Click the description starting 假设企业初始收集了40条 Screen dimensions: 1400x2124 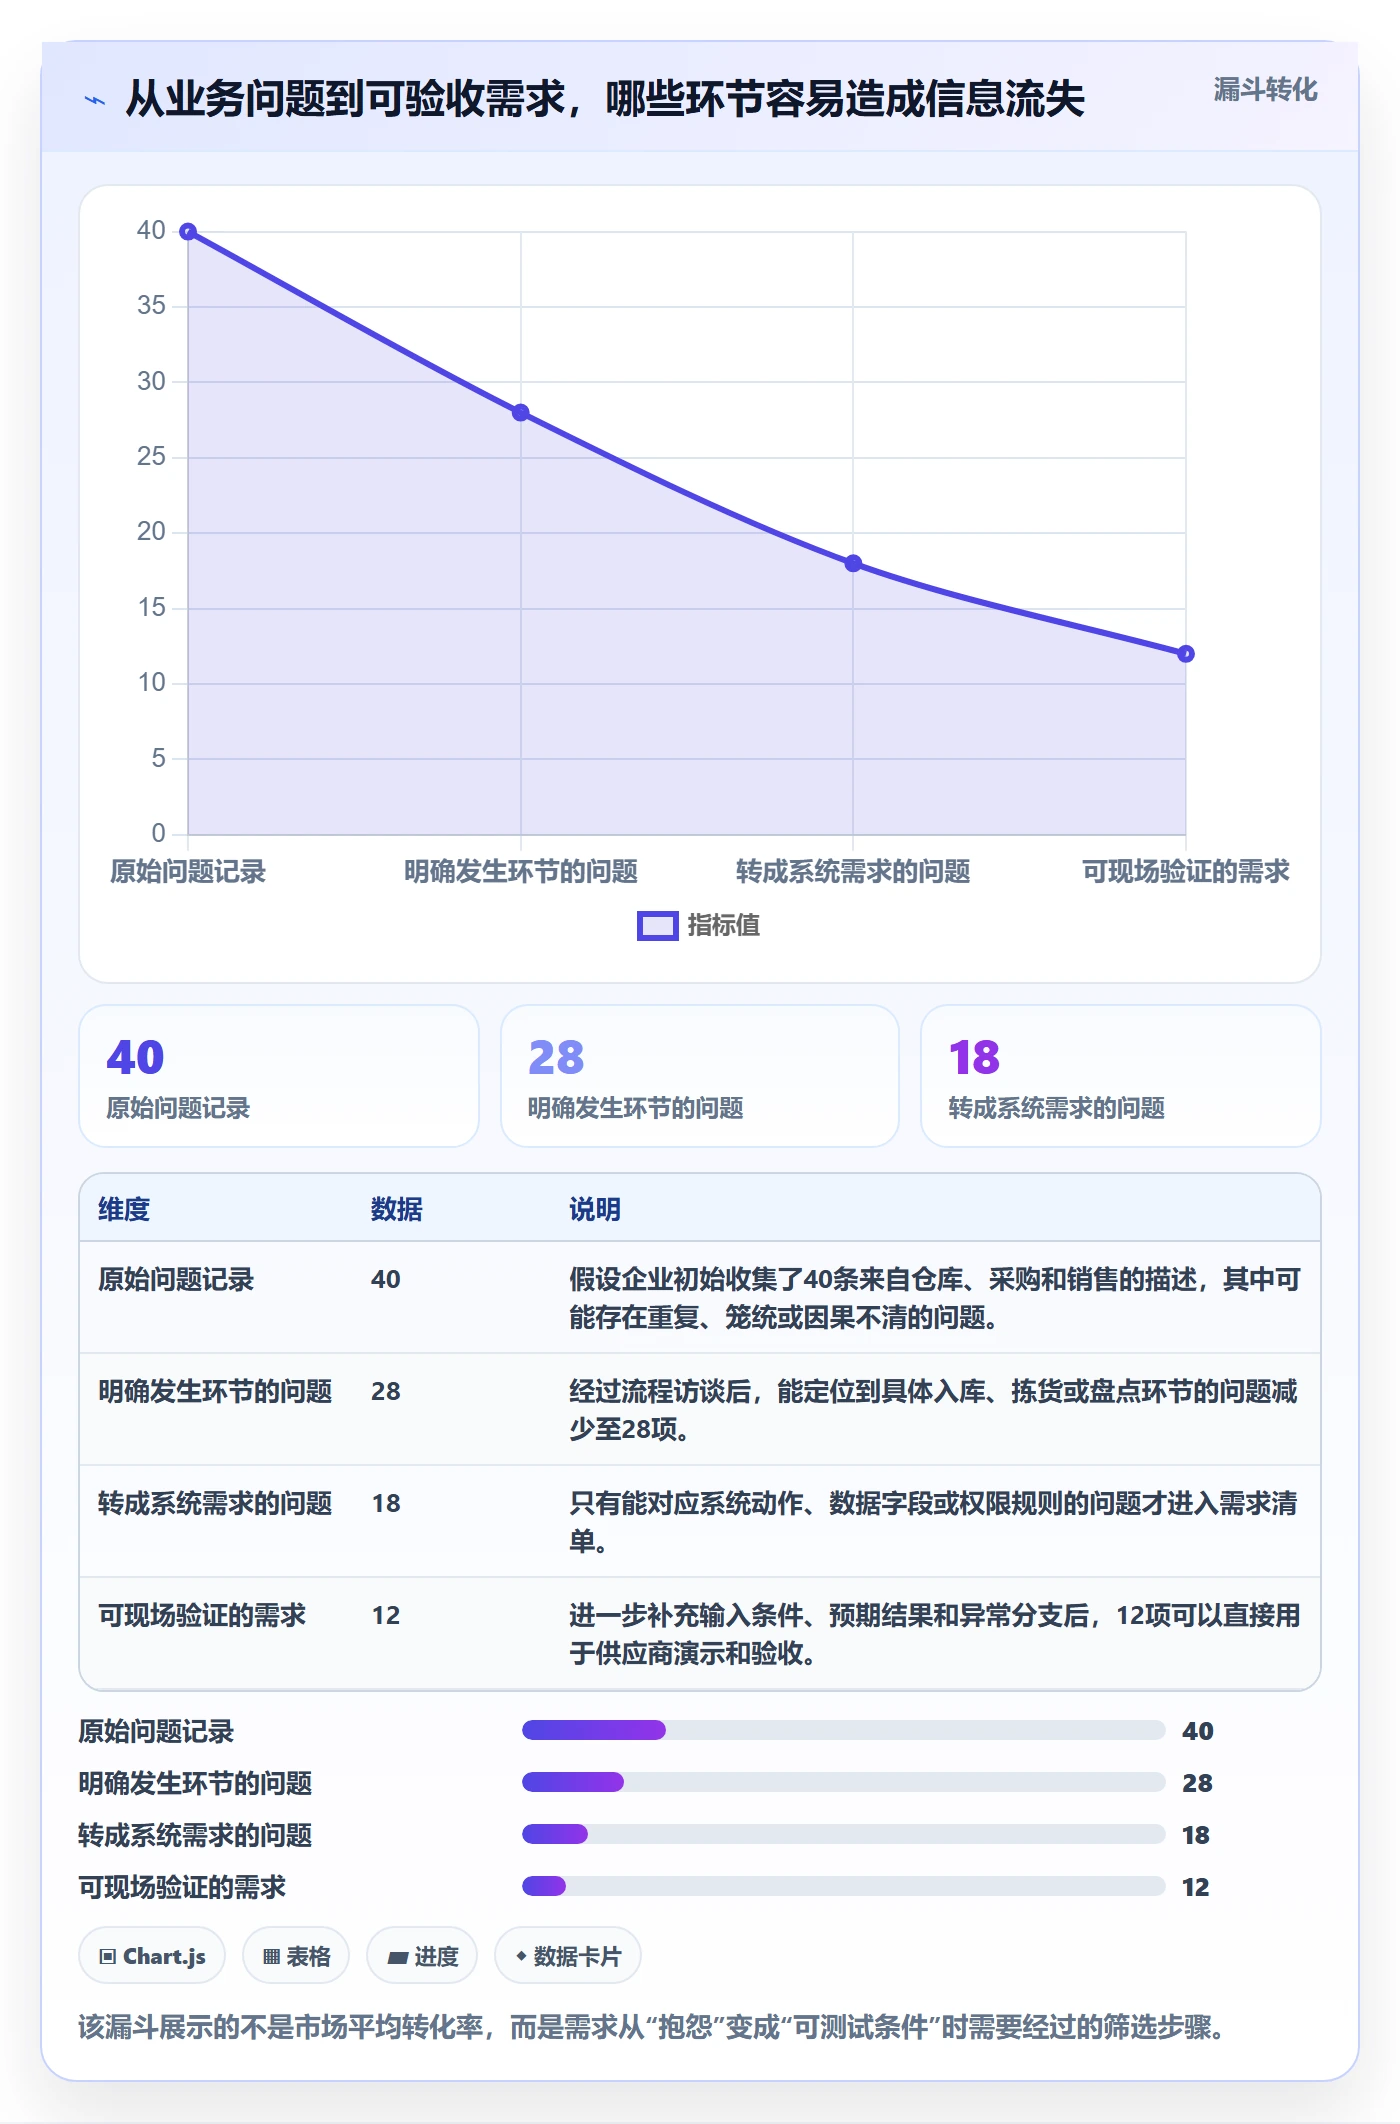[935, 1299]
